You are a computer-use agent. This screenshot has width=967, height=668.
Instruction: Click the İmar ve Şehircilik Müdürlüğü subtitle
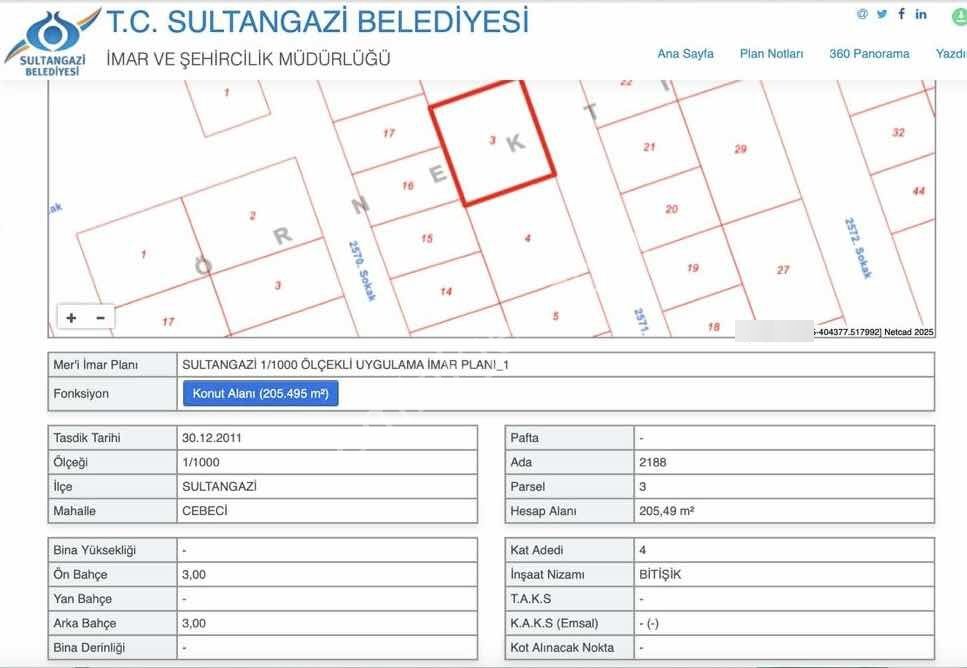pos(249,59)
